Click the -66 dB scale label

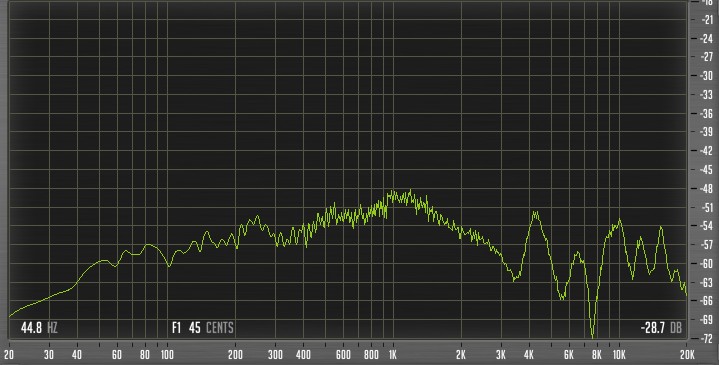pyautogui.click(x=707, y=301)
